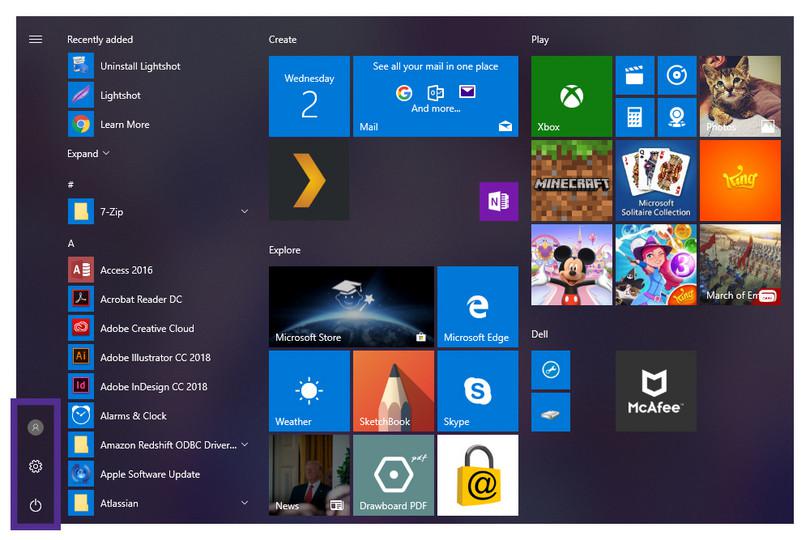Launch the Minecraft tile
Image resolution: width=810 pixels, height=540 pixels.
(571, 180)
